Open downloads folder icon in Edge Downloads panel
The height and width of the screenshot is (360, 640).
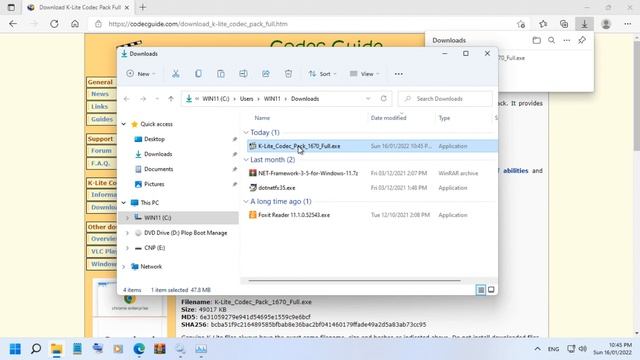click(536, 40)
